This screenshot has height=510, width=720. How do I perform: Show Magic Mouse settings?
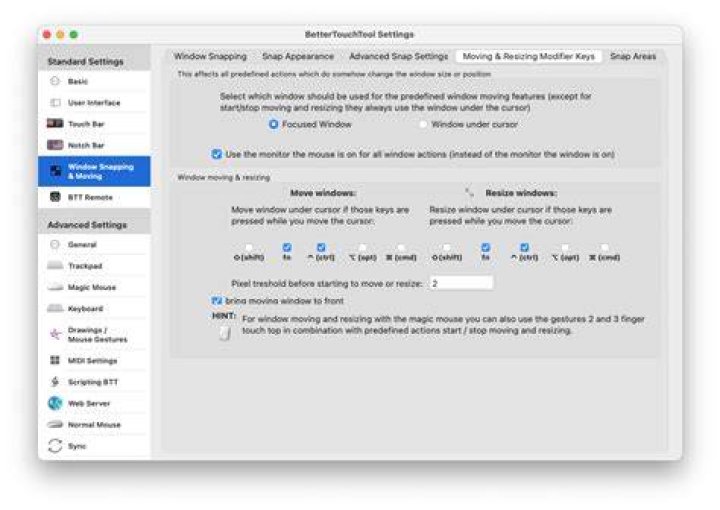pos(95,287)
